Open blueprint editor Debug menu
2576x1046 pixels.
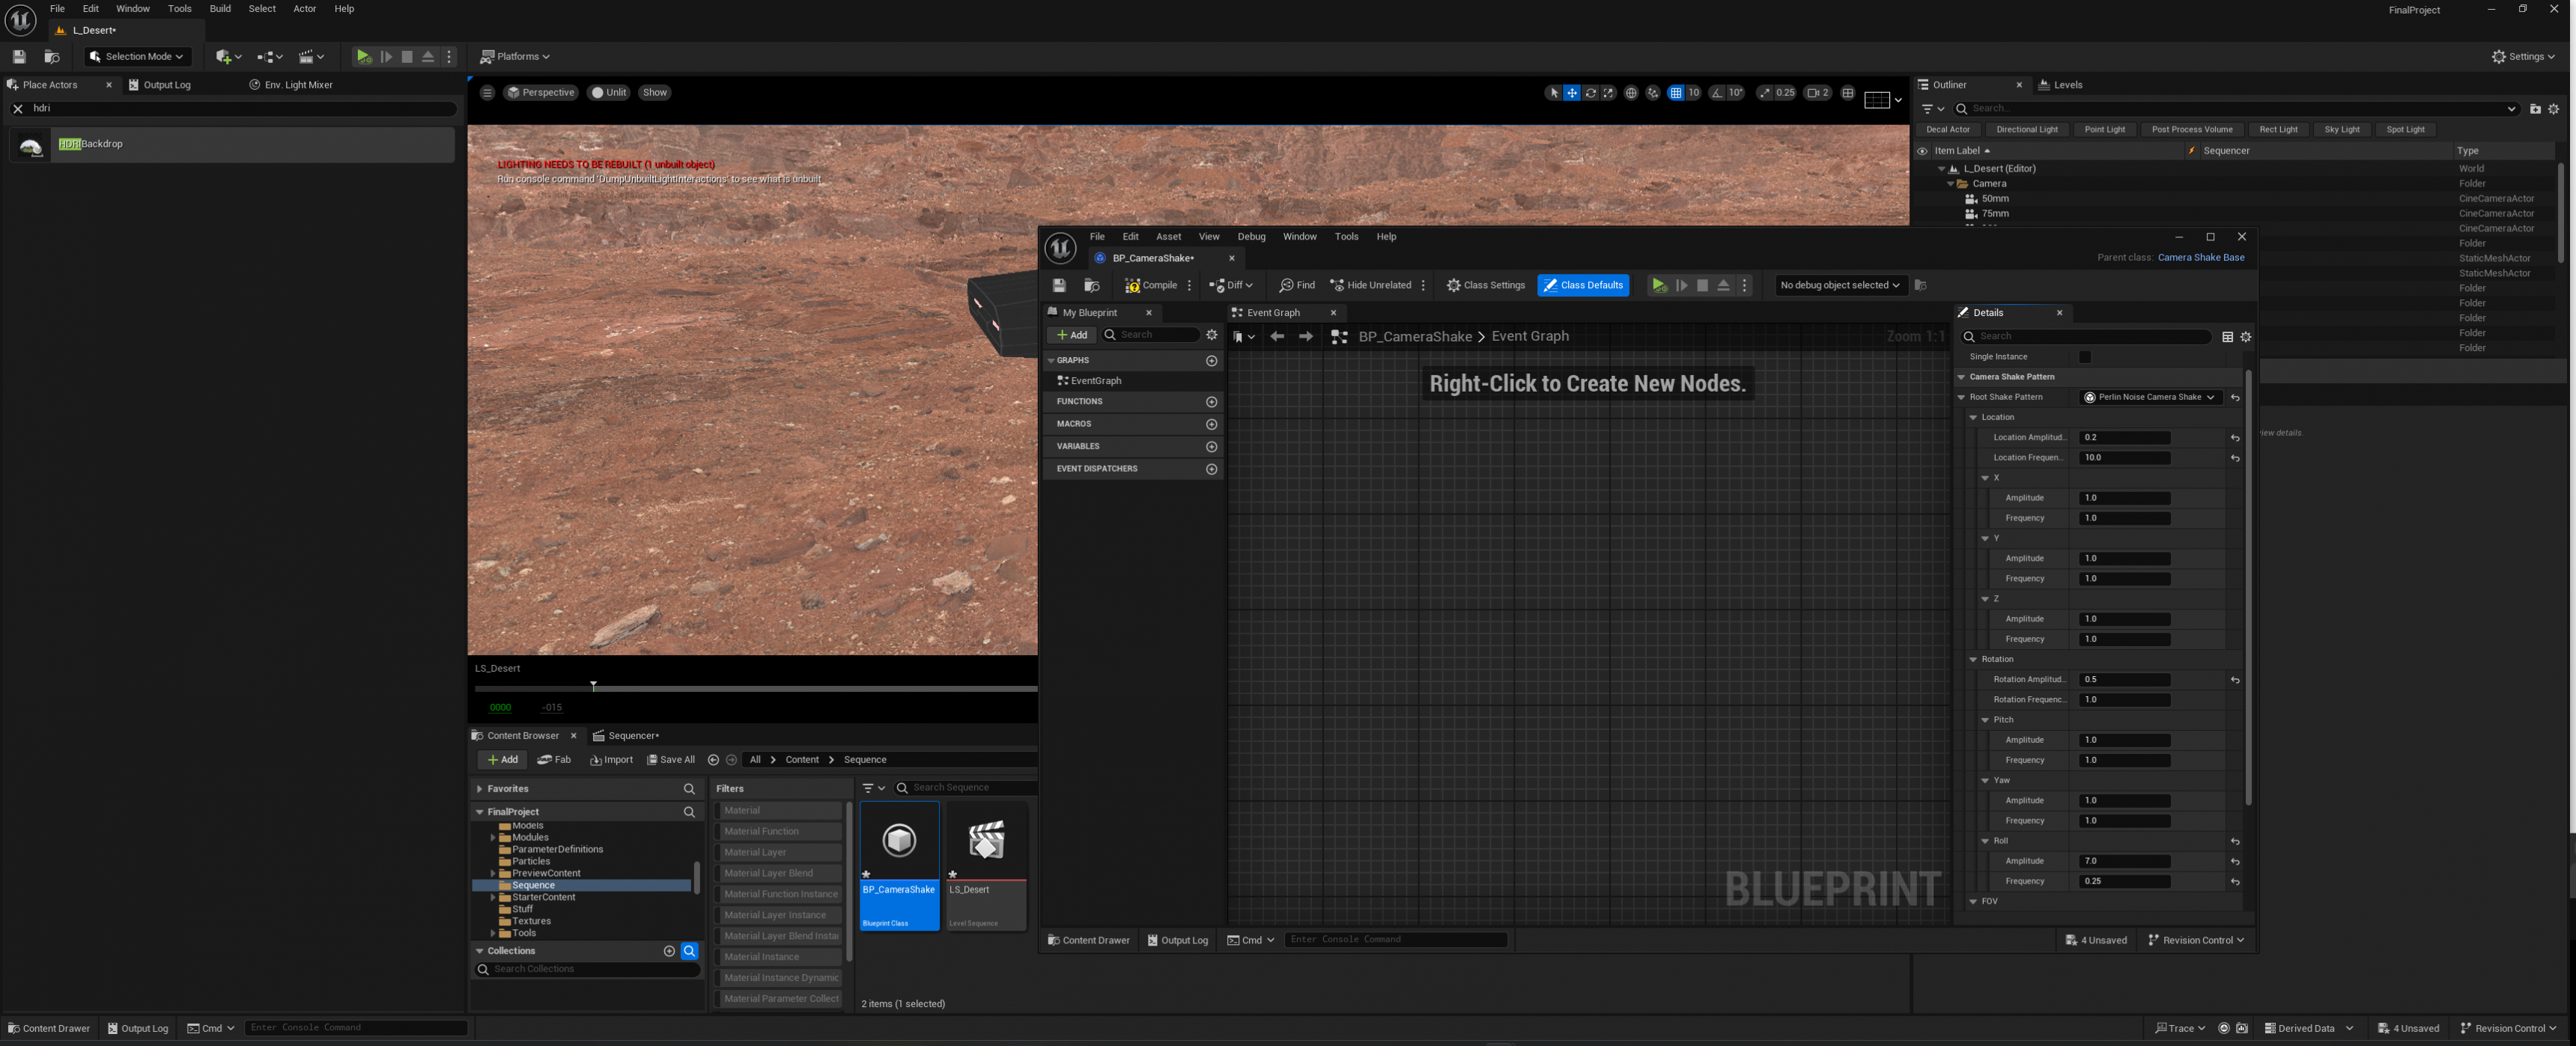click(x=1251, y=237)
